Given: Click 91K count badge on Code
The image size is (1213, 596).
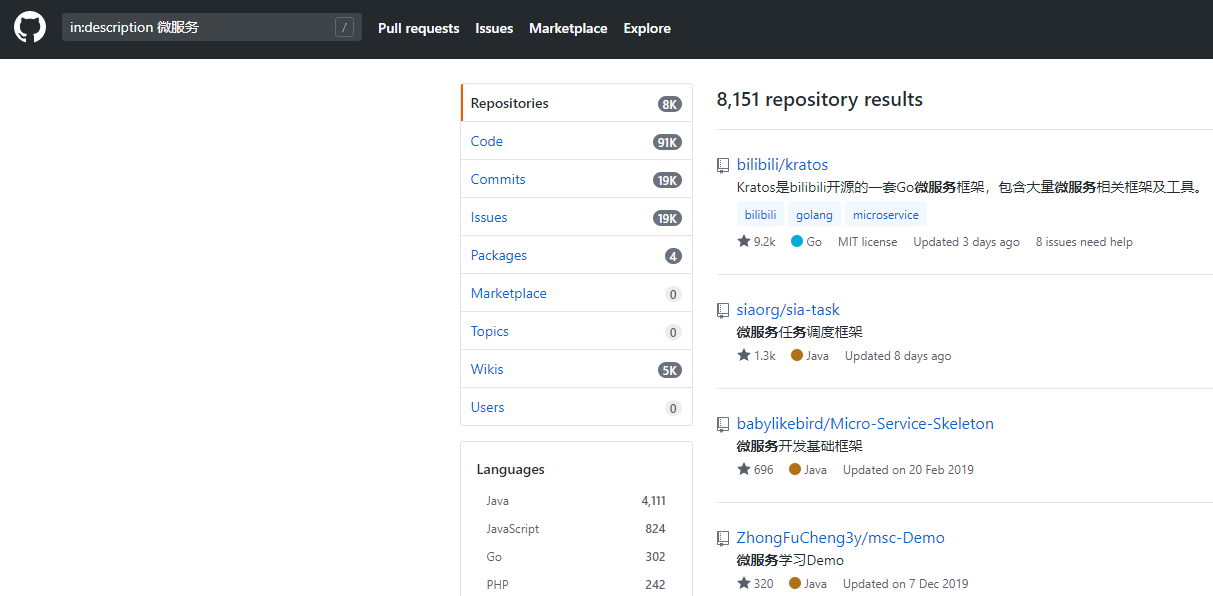Looking at the screenshot, I should [x=667, y=142].
